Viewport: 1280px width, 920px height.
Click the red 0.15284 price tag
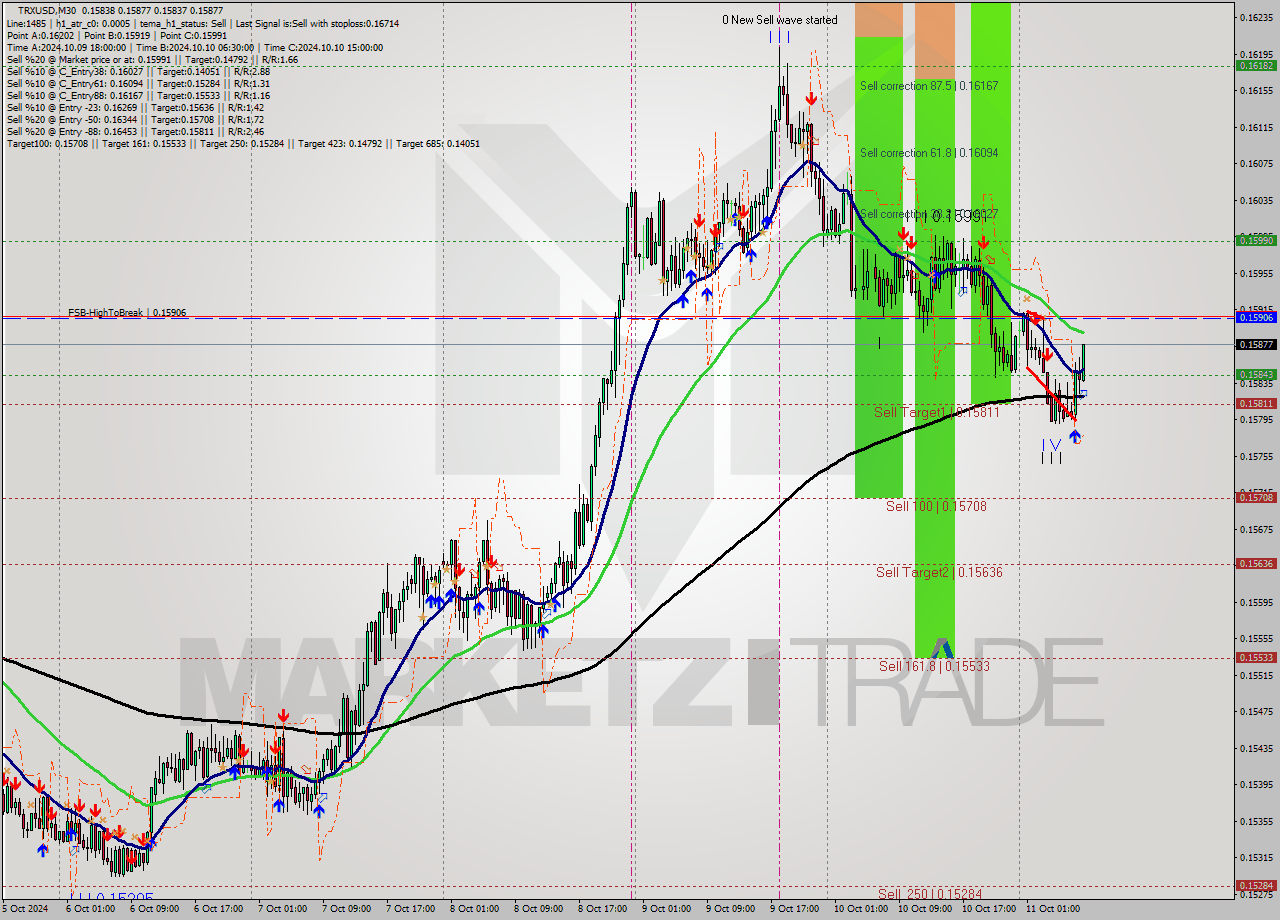1256,885
